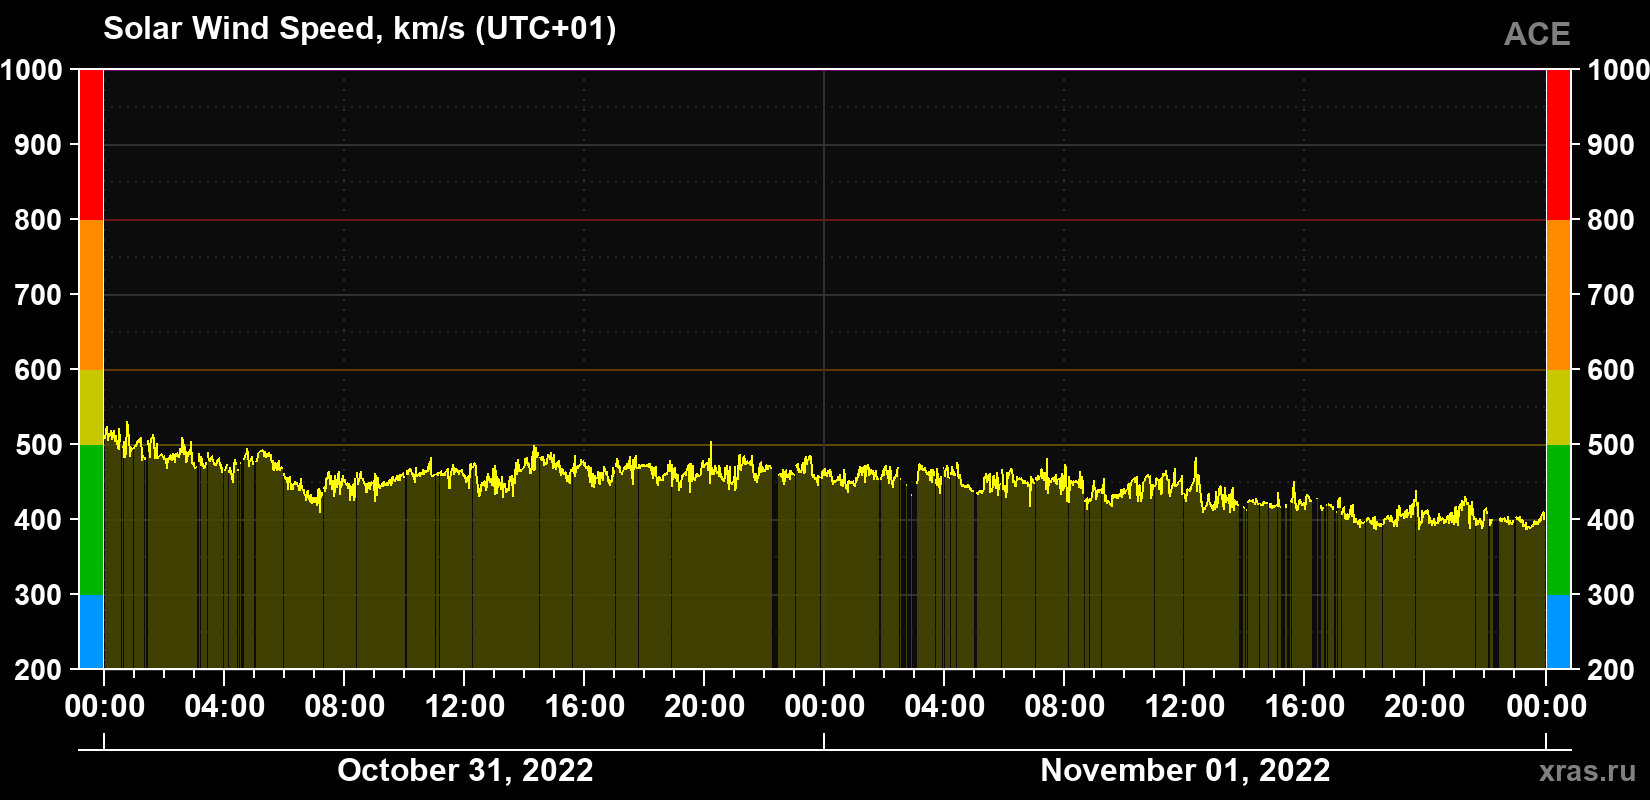This screenshot has height=800, width=1650.
Task: Click the 08:00 tick label on October 31
Action: click(x=345, y=706)
